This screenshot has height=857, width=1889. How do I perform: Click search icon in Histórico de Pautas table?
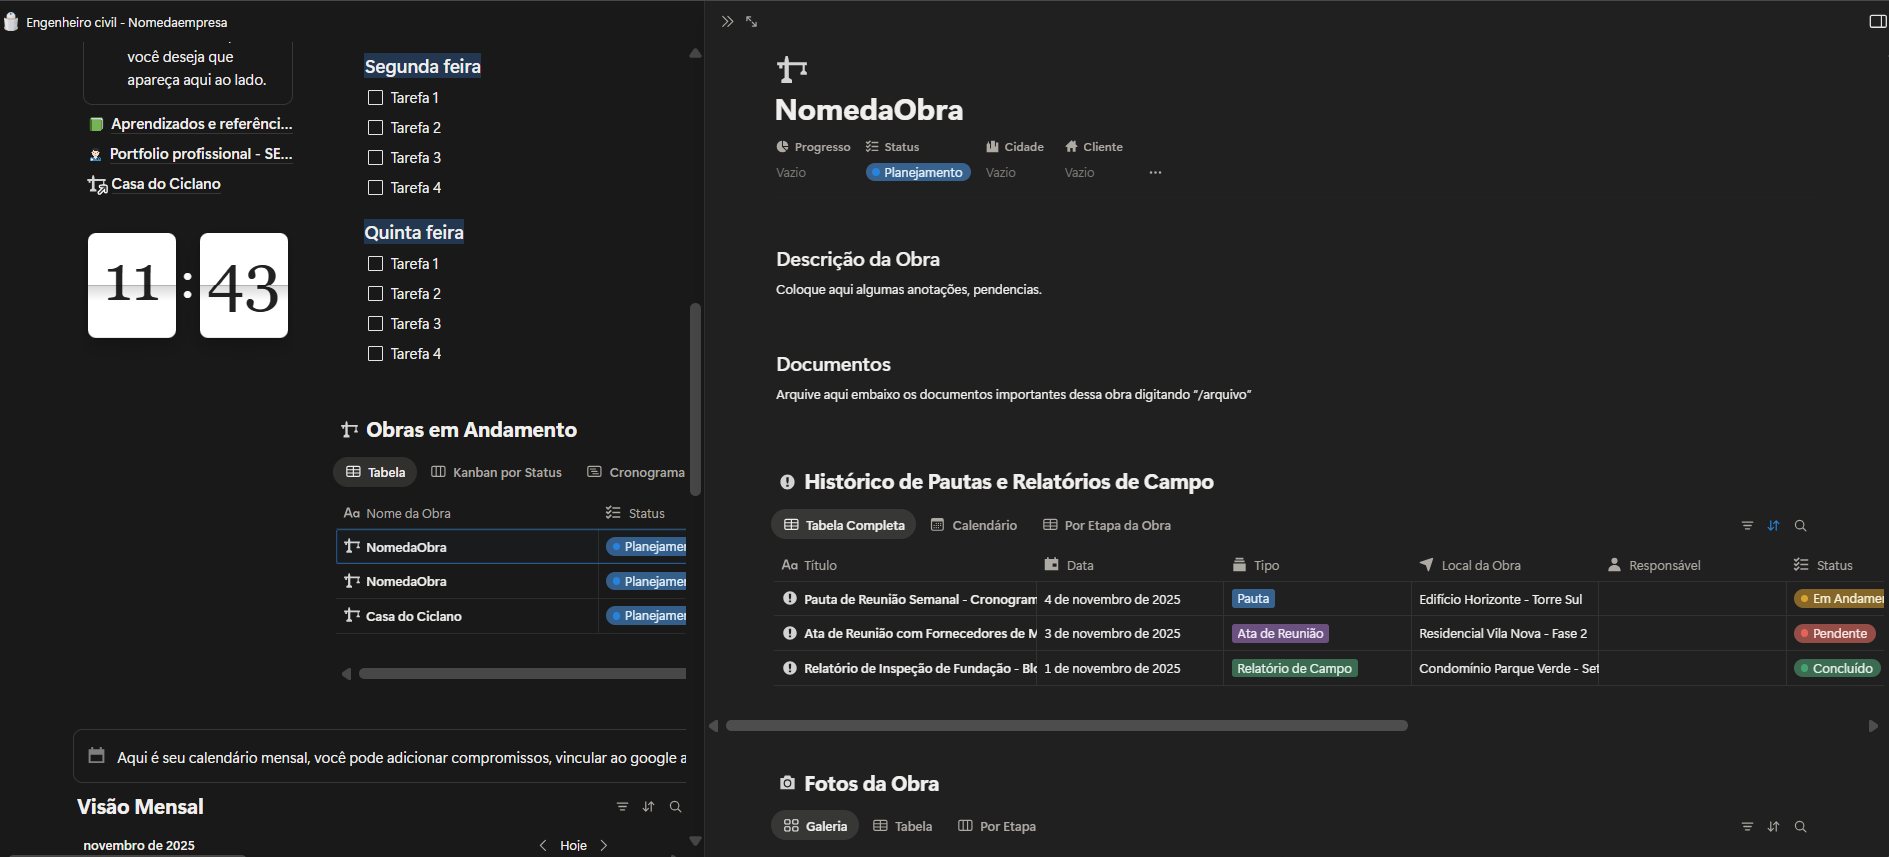(1800, 525)
